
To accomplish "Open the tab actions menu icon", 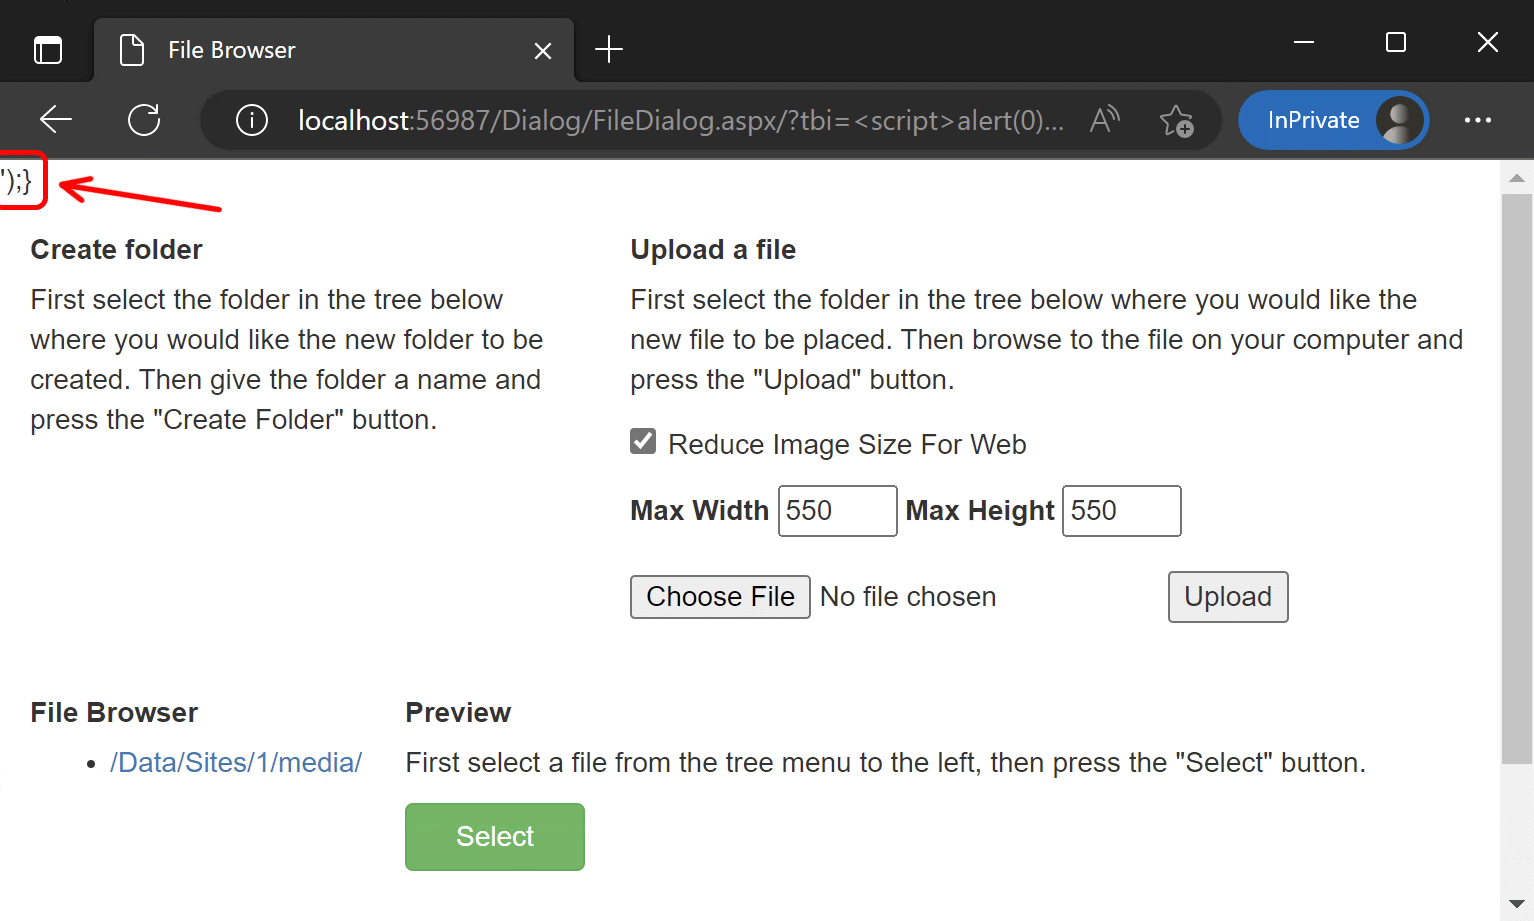I will [x=48, y=49].
